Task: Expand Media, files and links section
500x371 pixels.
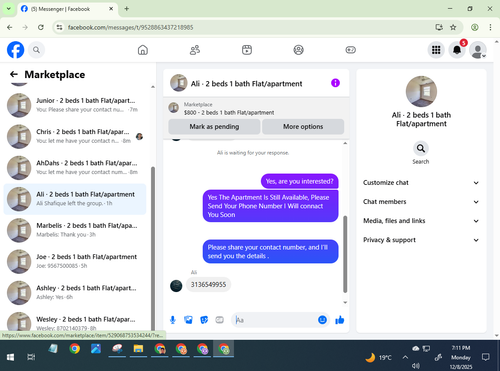Action: (x=421, y=221)
